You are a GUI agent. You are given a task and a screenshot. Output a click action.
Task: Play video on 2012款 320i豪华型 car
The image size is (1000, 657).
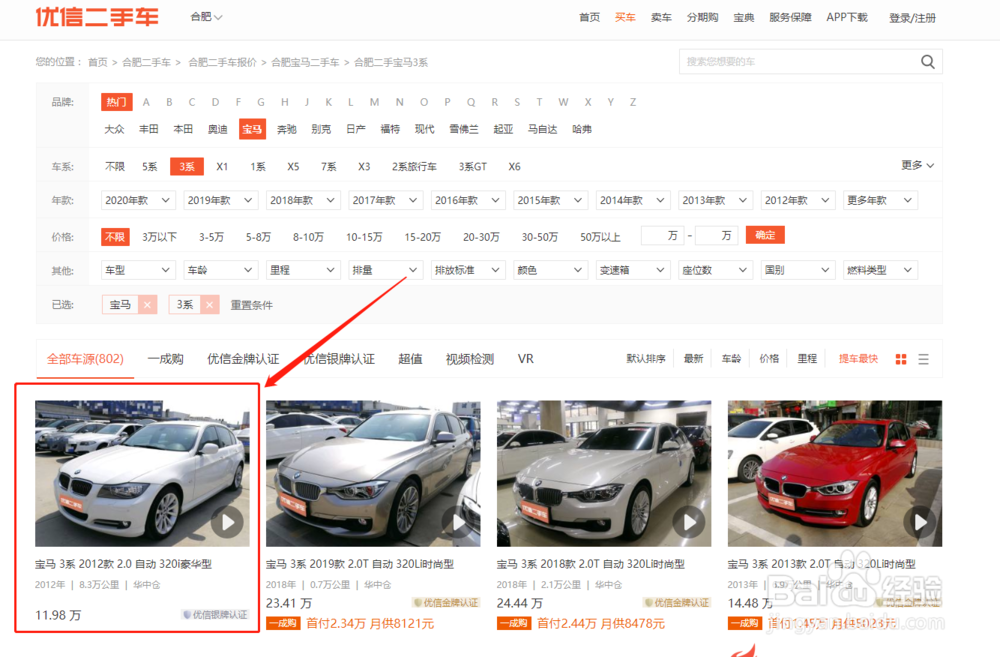(227, 522)
